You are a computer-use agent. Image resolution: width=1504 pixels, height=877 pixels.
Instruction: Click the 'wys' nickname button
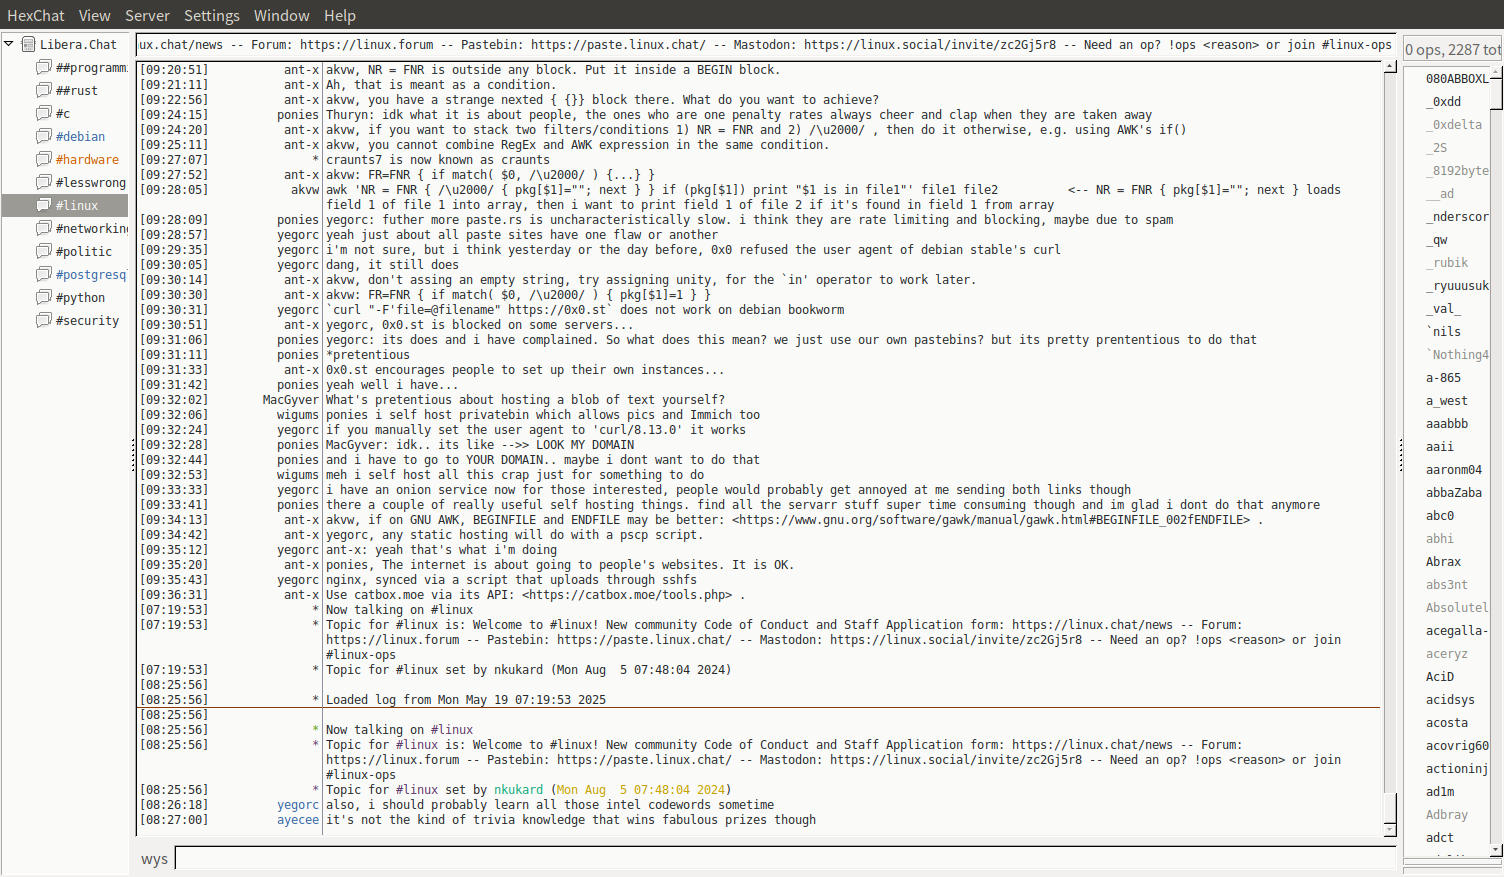point(154,859)
